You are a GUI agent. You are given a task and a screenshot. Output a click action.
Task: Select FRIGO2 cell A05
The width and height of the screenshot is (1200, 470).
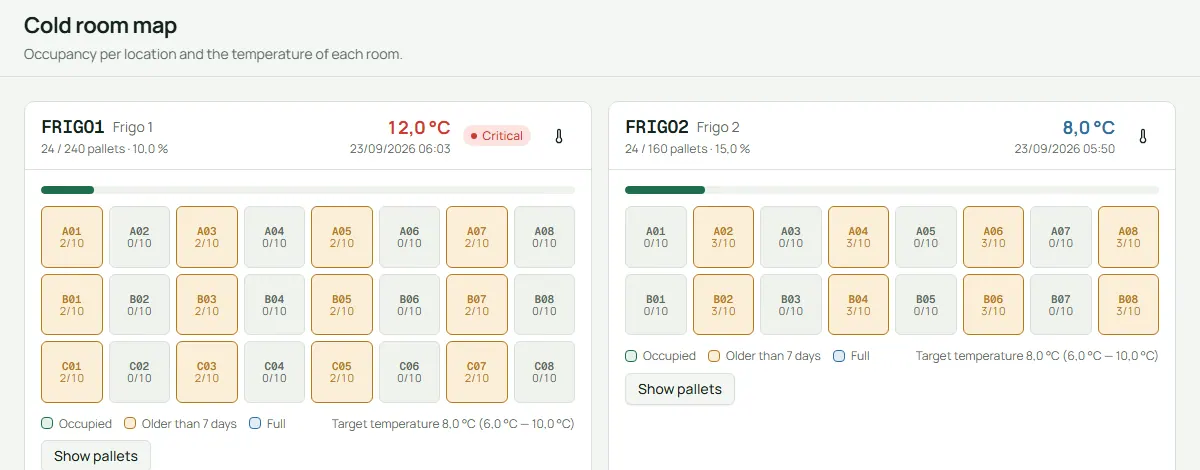[926, 237]
